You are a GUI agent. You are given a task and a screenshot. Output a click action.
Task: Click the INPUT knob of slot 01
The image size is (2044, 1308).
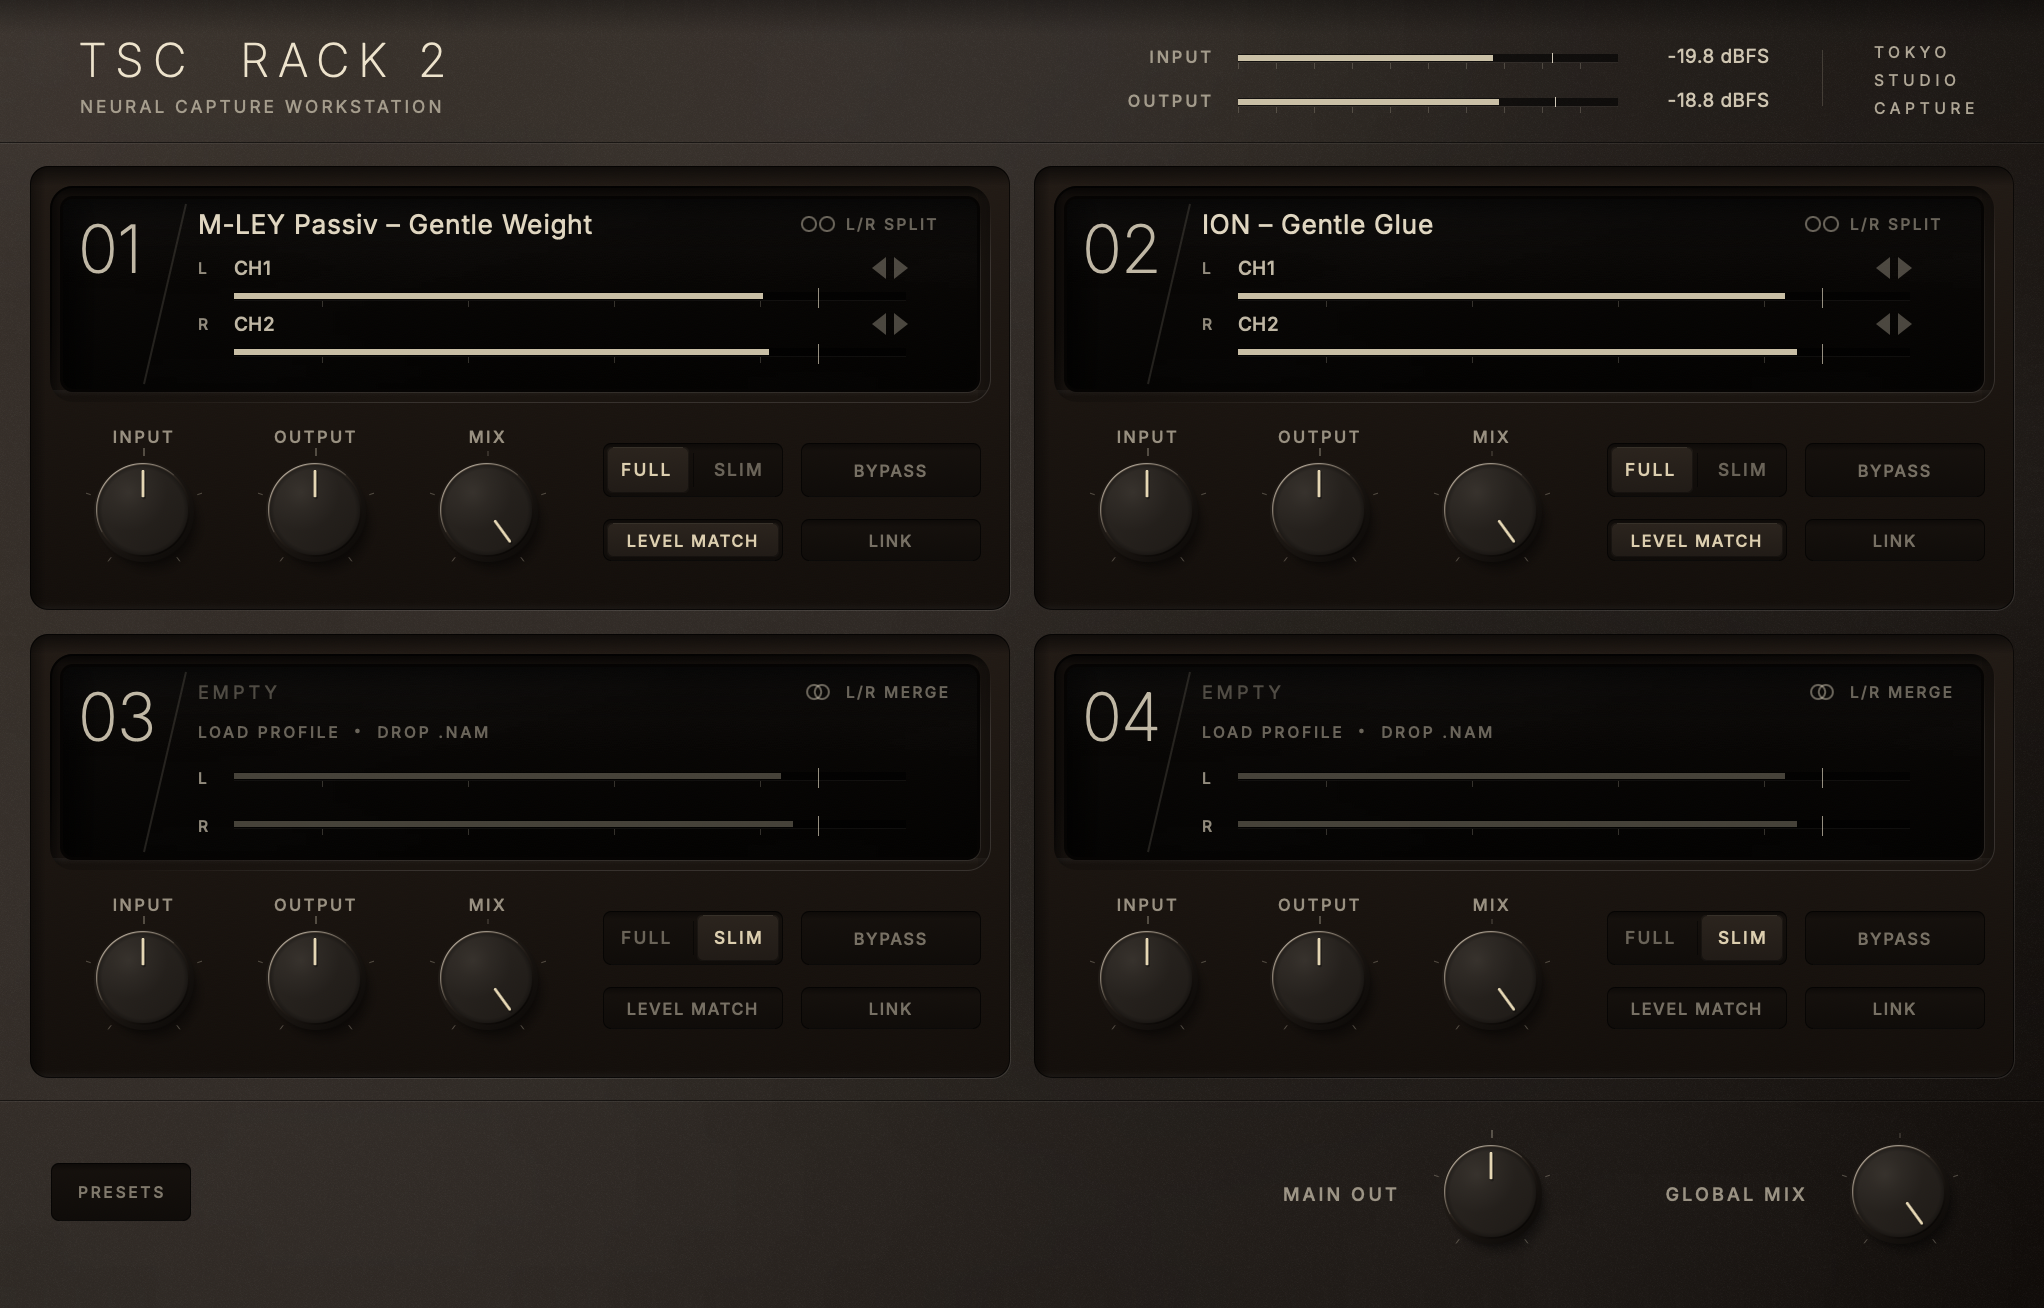click(142, 510)
